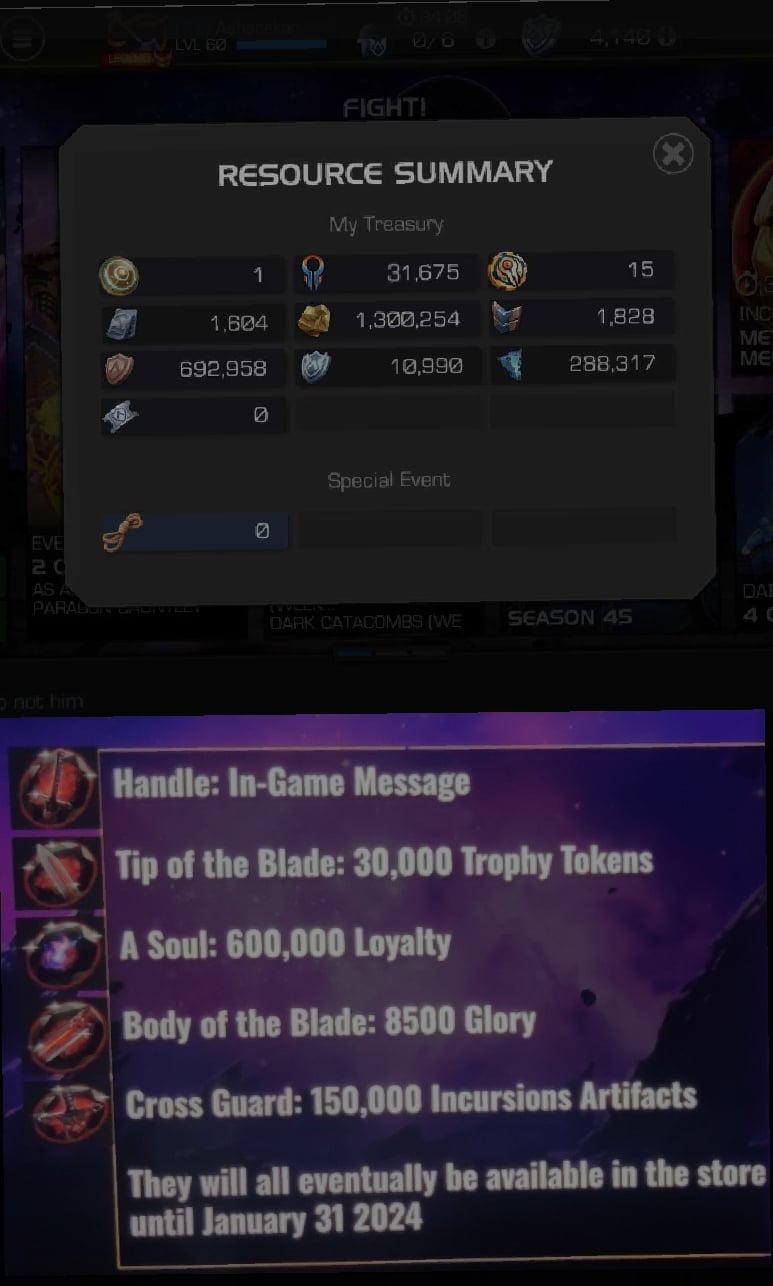Select the silver chip icon showing 1,604
The image size is (773, 1286).
(x=121, y=323)
